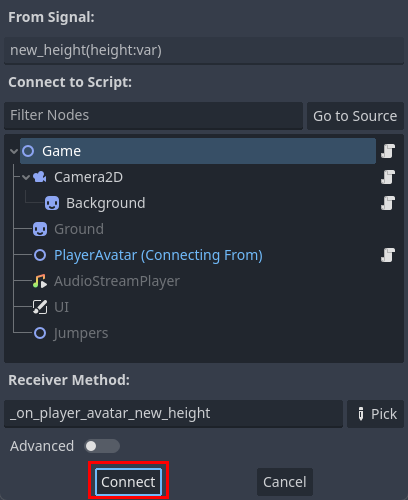Collapse the Camera2D children
Viewport: 408px width, 500px height.
click(x=26, y=177)
